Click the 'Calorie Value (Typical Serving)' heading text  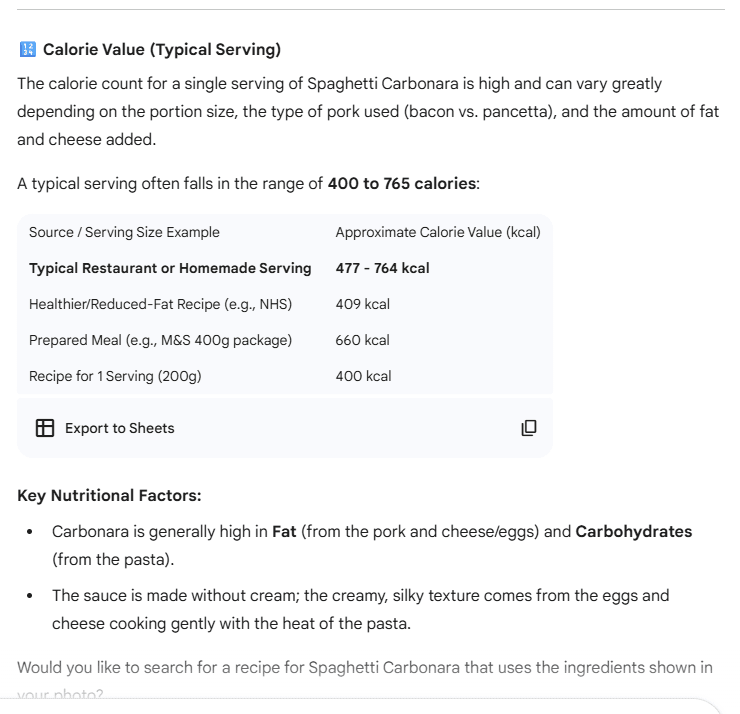162,50
